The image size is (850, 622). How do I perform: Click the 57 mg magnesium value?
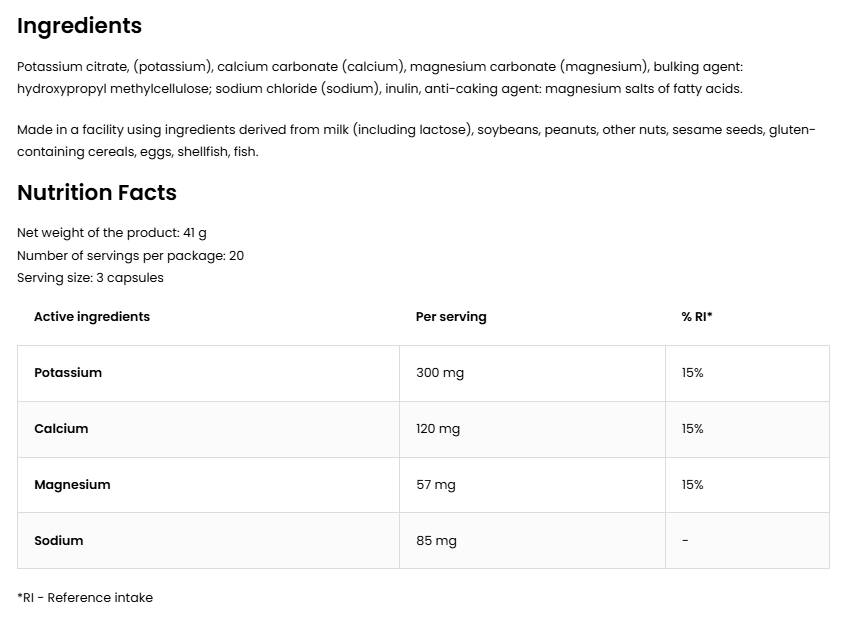tap(435, 485)
